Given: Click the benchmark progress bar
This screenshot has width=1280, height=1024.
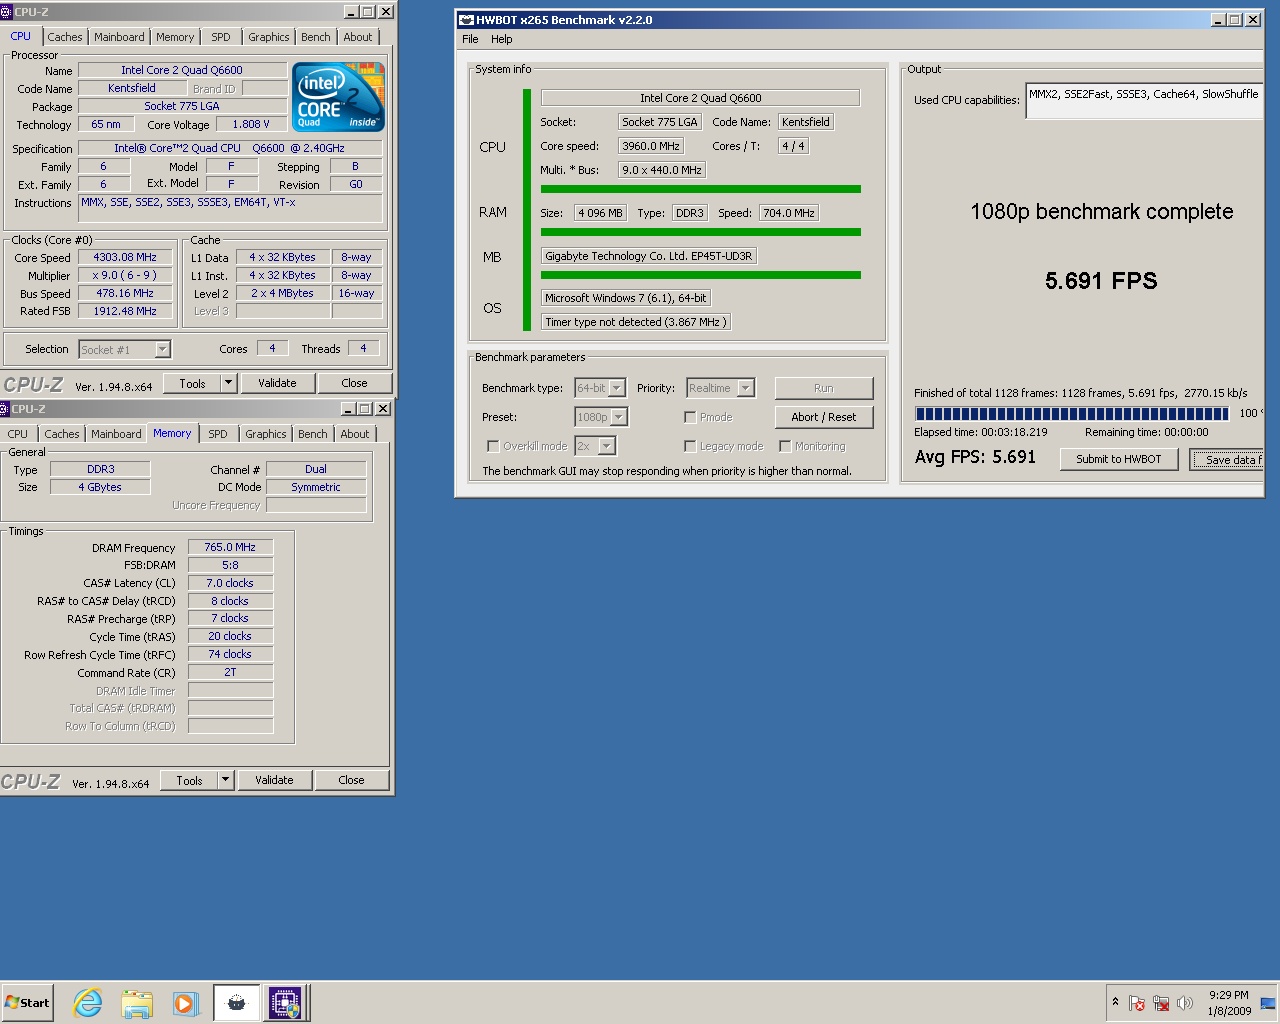Looking at the screenshot, I should (x=1072, y=413).
